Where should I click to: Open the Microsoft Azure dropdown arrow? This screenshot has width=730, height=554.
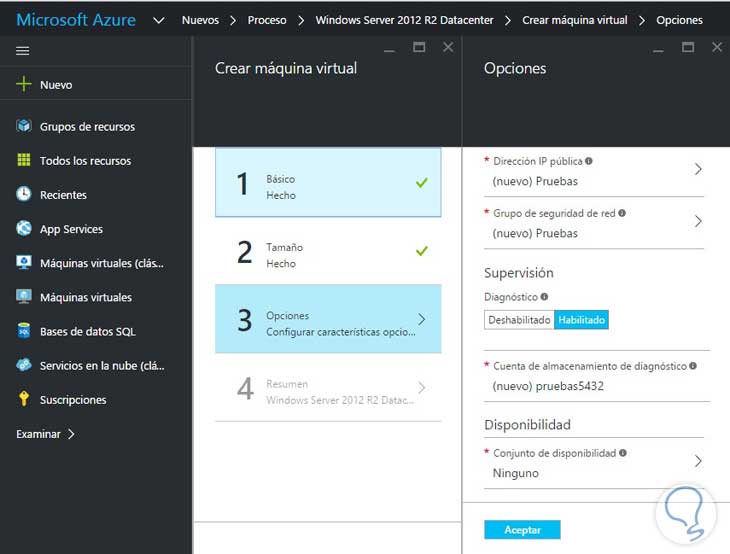coord(158,19)
